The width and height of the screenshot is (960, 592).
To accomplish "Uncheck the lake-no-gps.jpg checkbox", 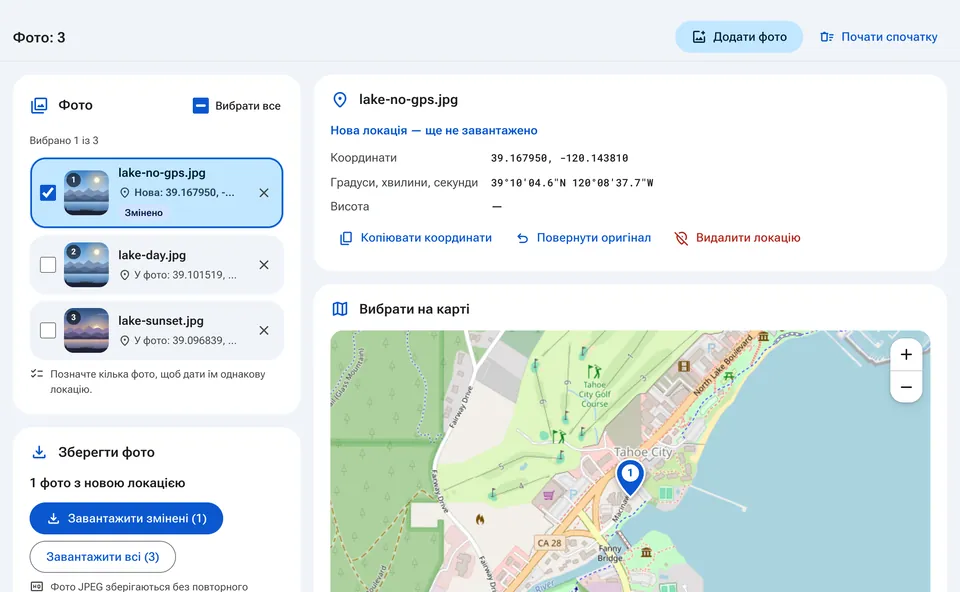I will point(48,193).
